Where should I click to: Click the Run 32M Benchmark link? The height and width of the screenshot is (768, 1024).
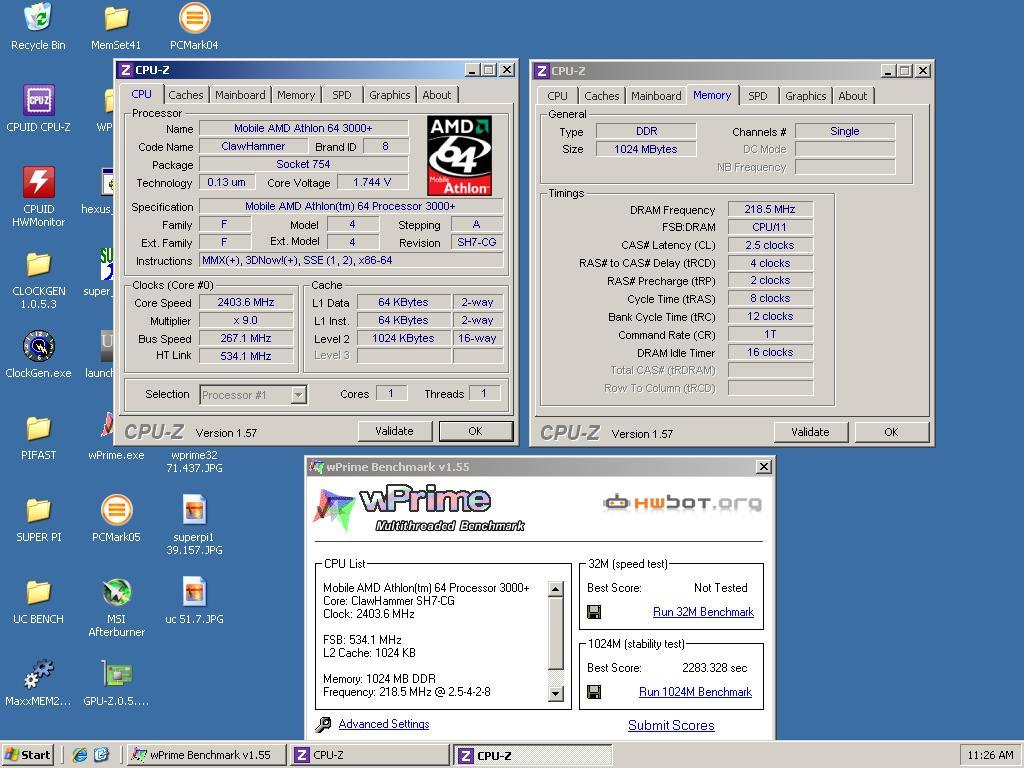coord(703,612)
